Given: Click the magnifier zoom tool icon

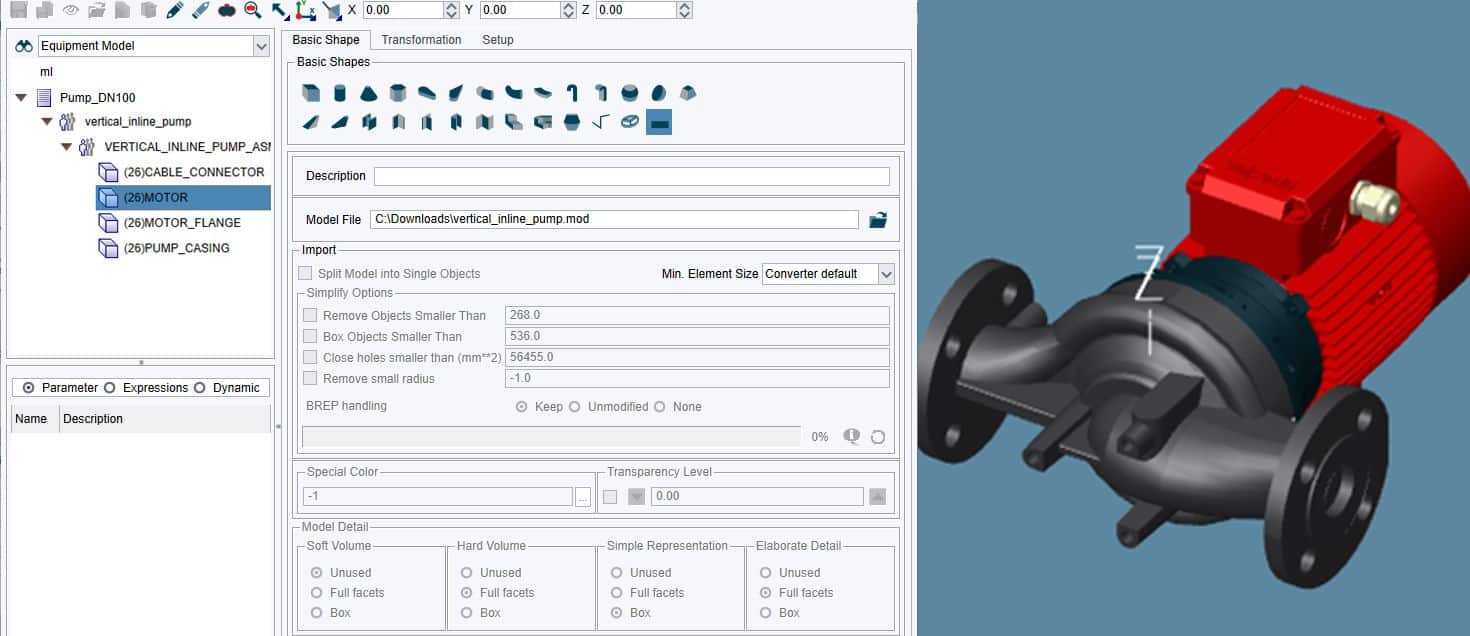Looking at the screenshot, I should [252, 10].
